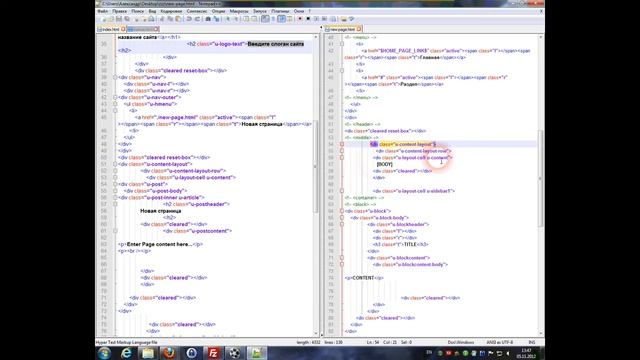The height and width of the screenshot is (360, 640).
Task: Collapse the u-block div fold marker
Action: click(x=342, y=211)
